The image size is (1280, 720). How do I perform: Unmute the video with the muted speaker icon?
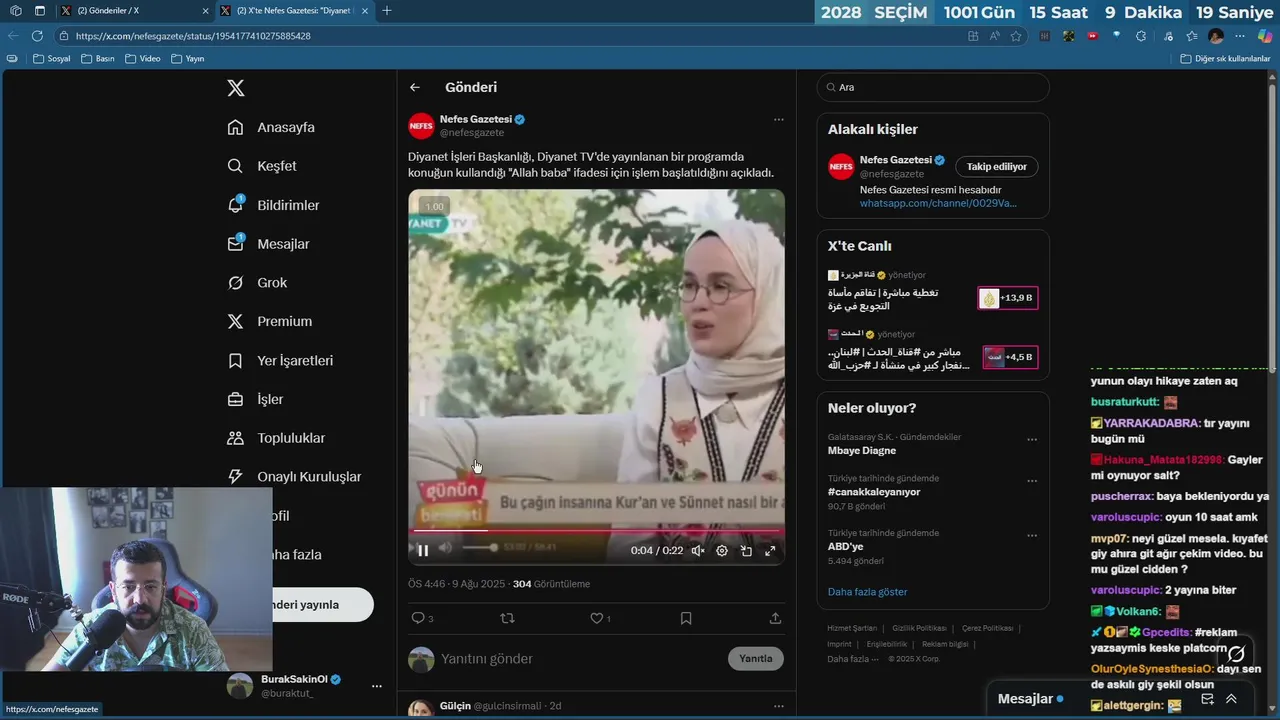click(698, 550)
